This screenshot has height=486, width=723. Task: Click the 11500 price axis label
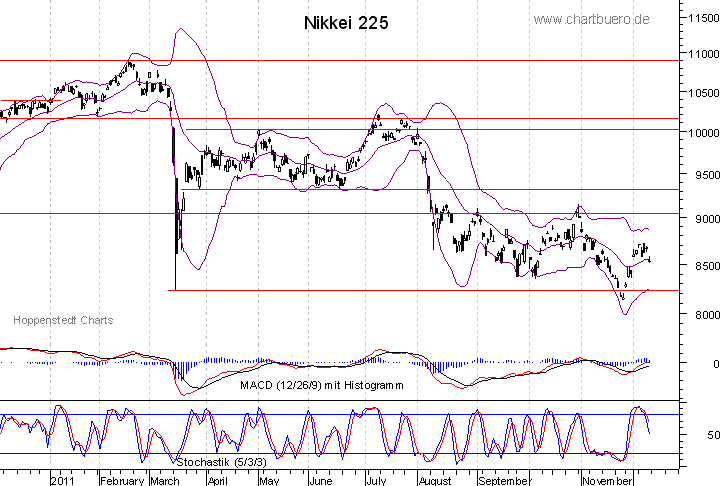pos(704,18)
